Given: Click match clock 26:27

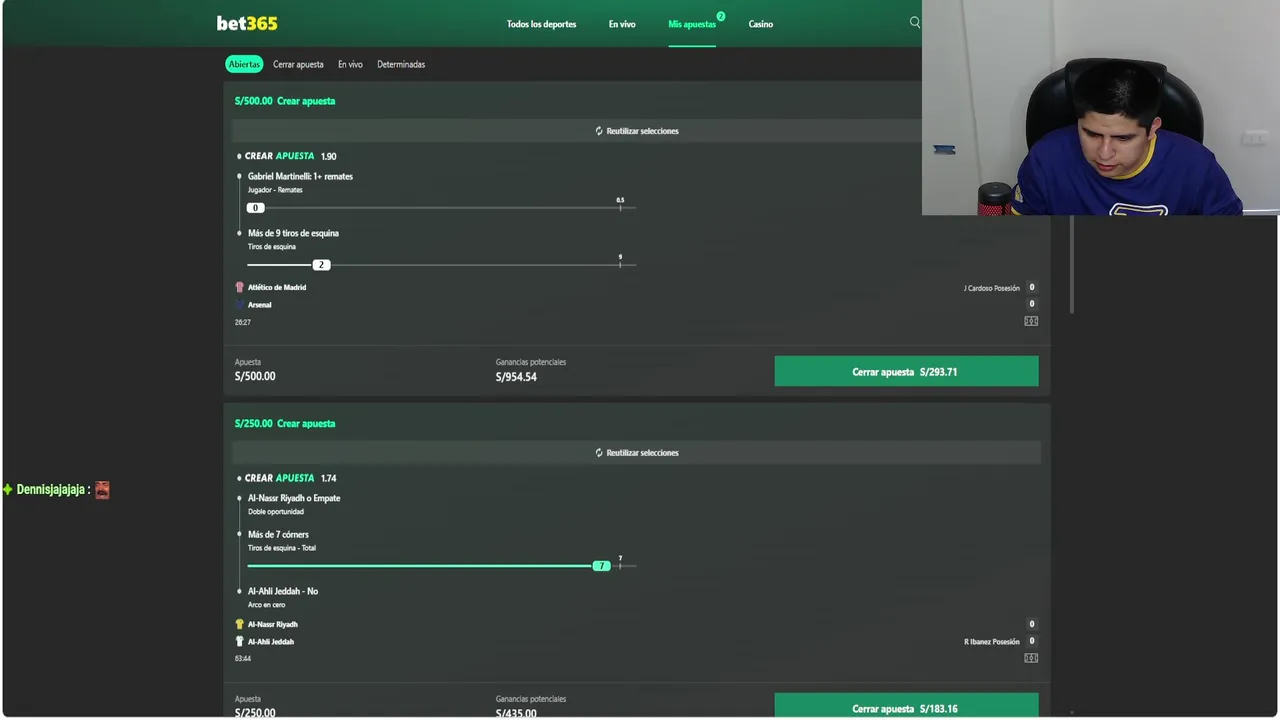Looking at the screenshot, I should (243, 322).
